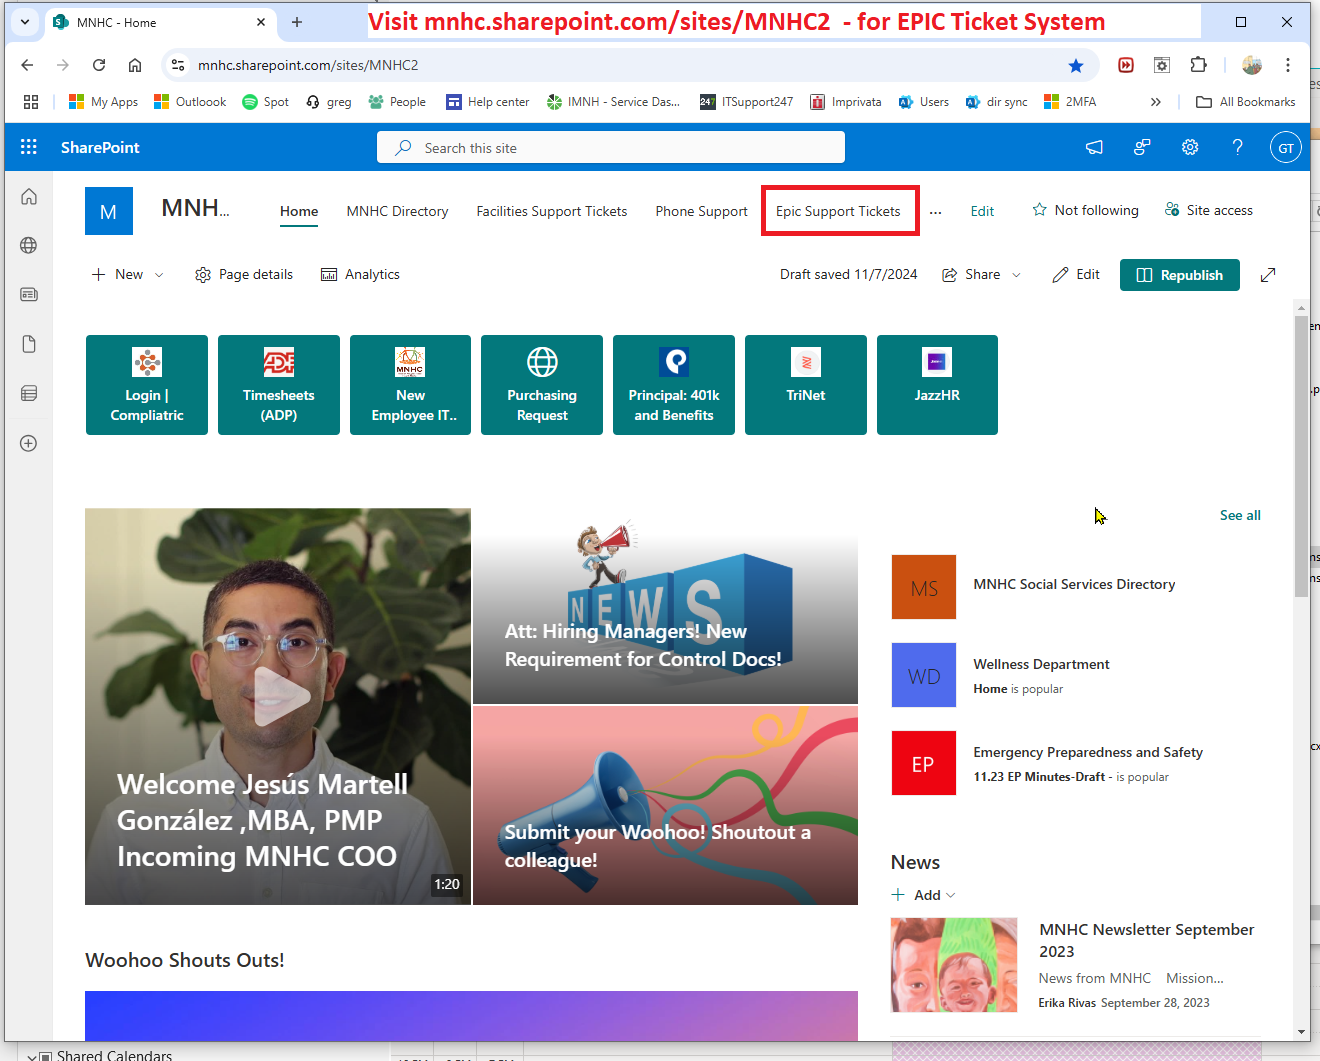This screenshot has height=1061, width=1320.
Task: Open the Timesheets (ADP) quick link tile
Action: point(278,385)
